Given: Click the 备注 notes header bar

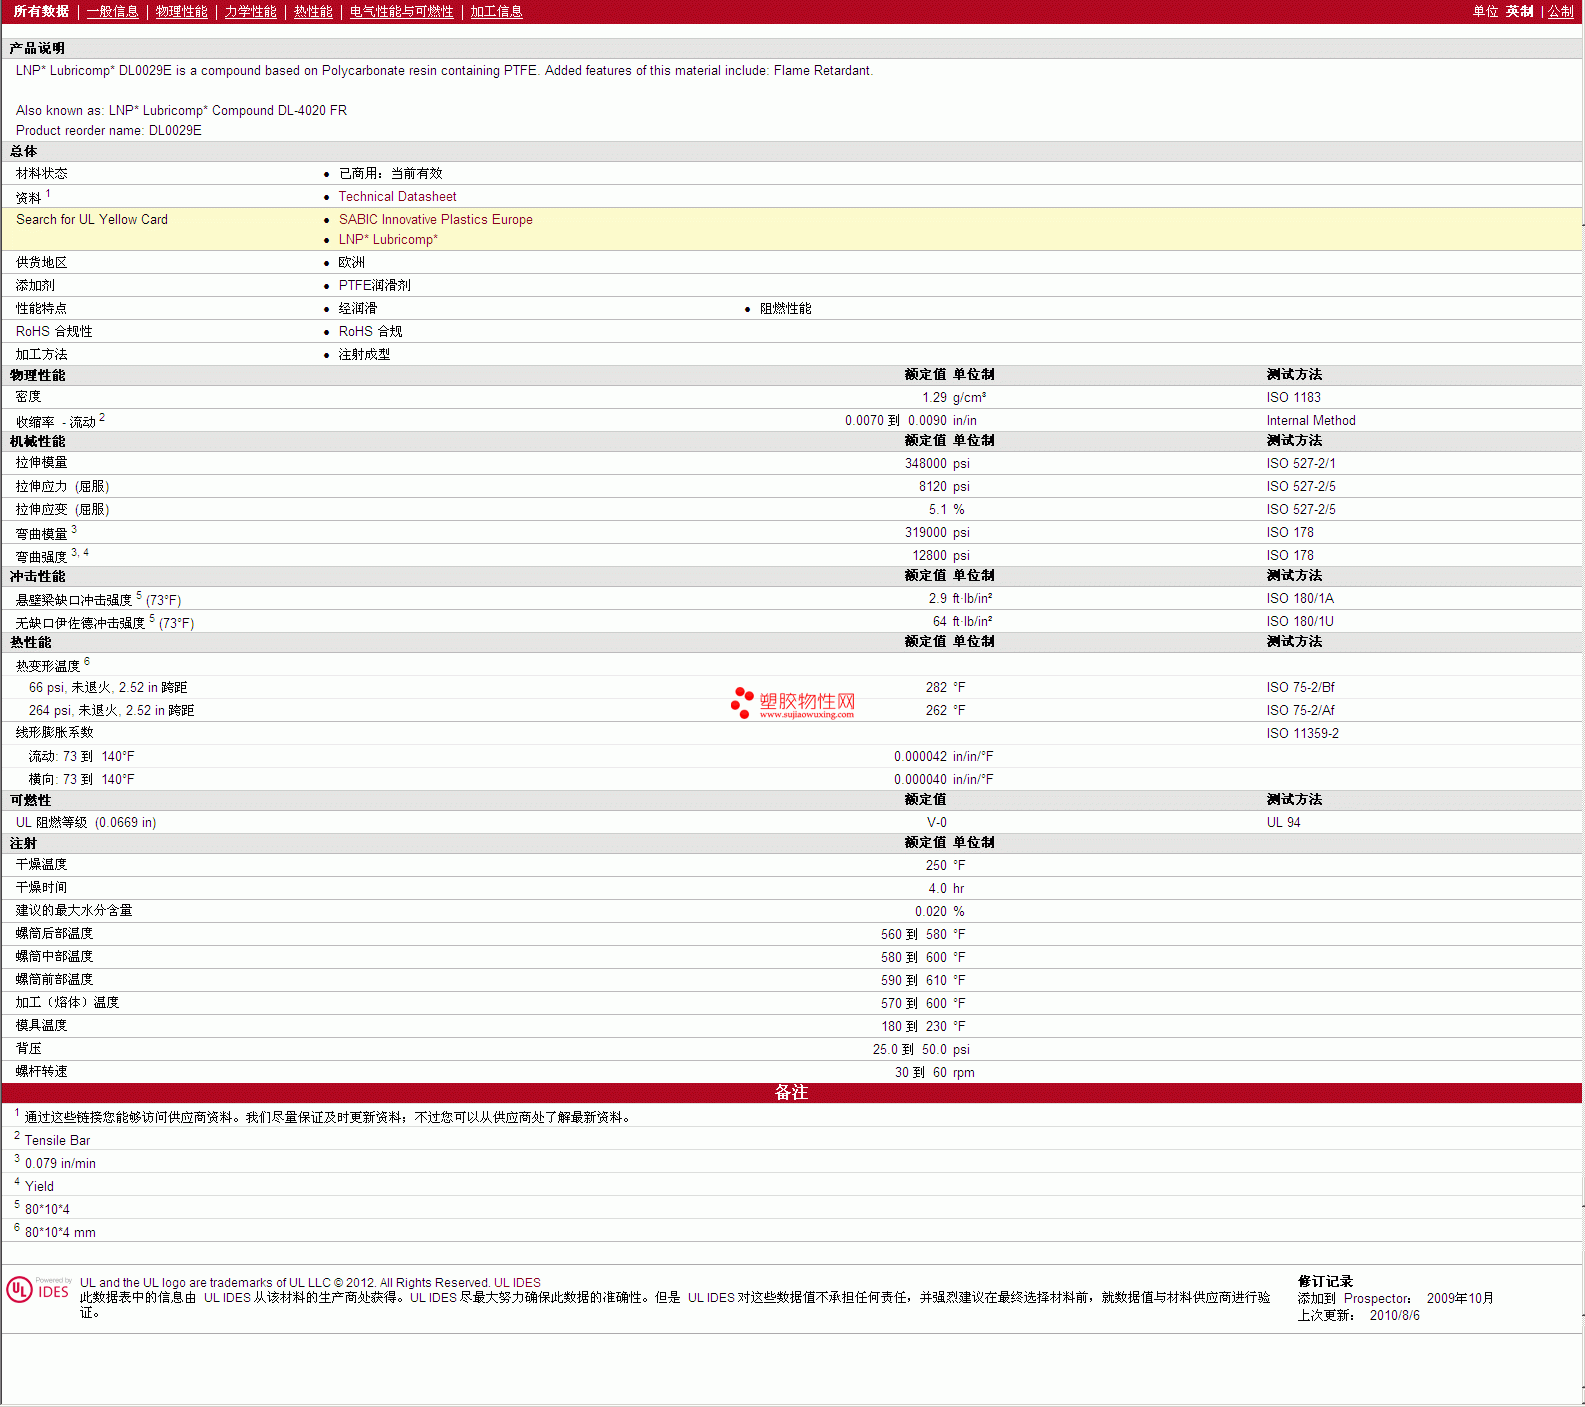Looking at the screenshot, I should pyautogui.click(x=792, y=1093).
